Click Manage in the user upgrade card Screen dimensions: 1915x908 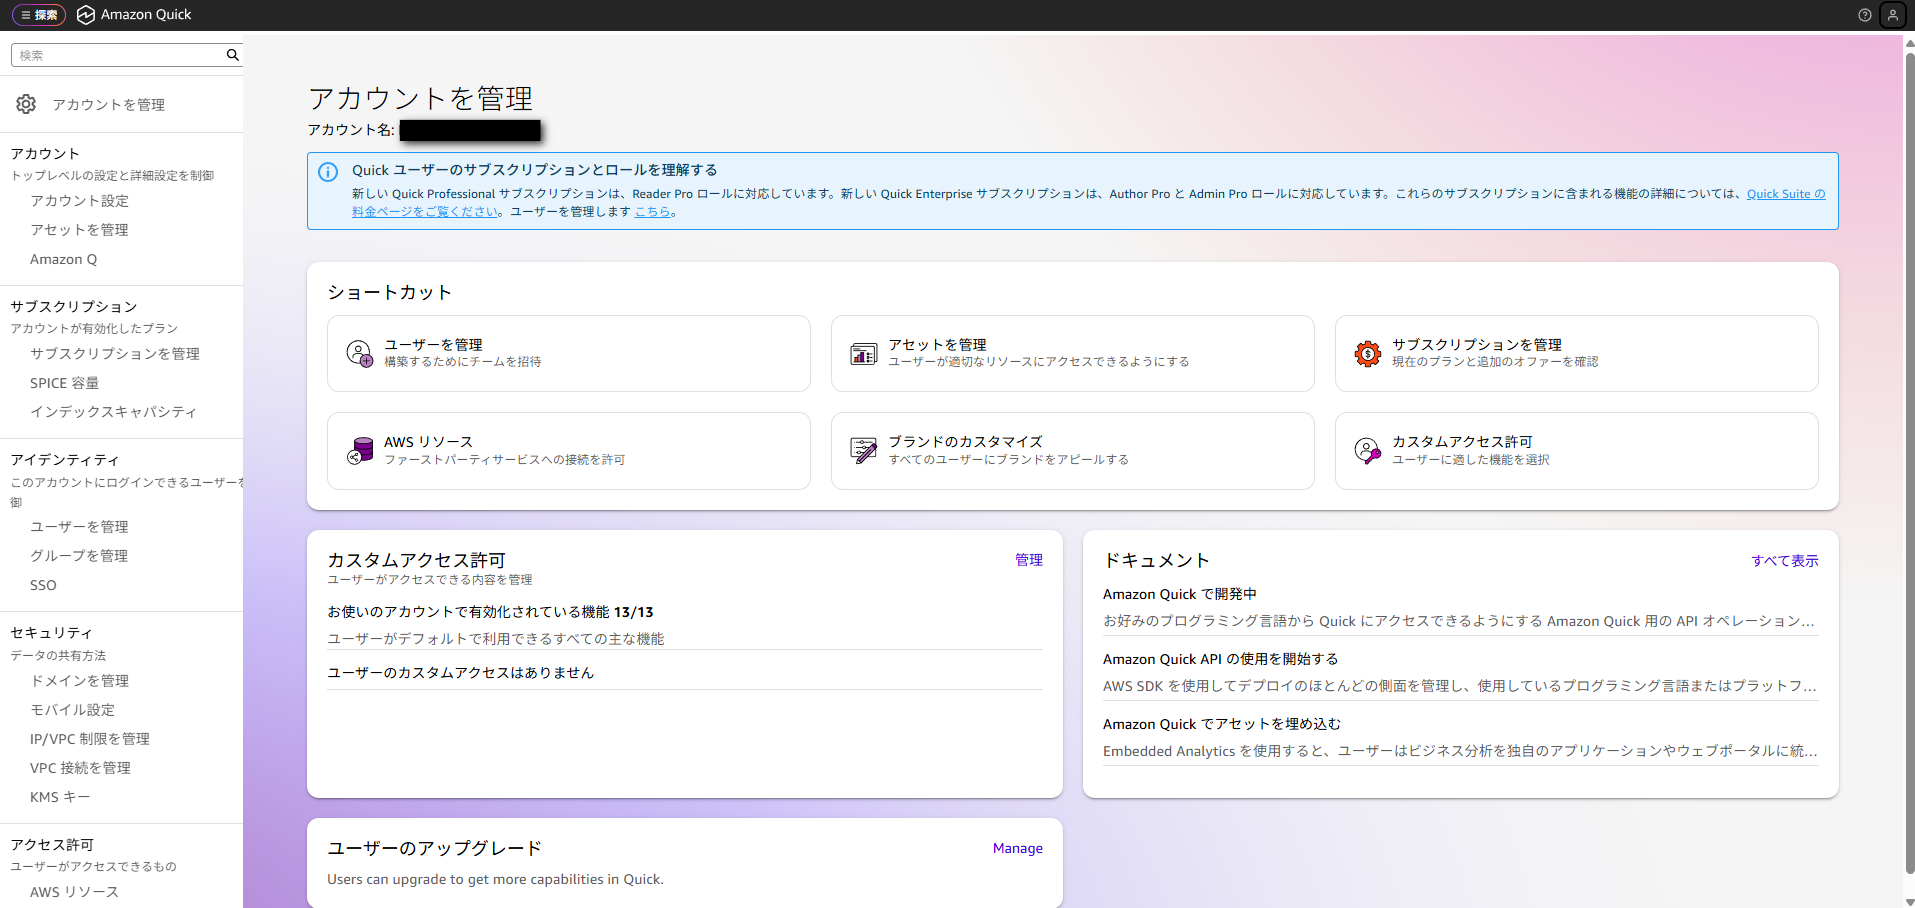[1017, 848]
